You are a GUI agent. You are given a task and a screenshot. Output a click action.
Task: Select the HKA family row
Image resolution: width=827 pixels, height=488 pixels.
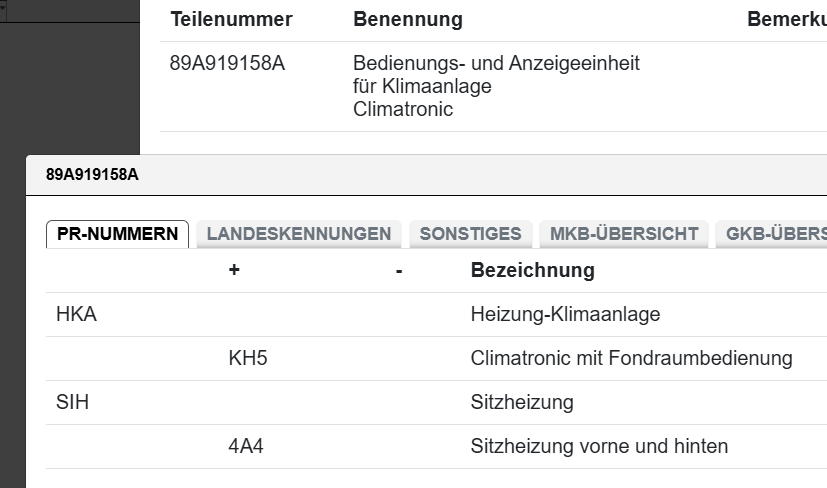76,315
